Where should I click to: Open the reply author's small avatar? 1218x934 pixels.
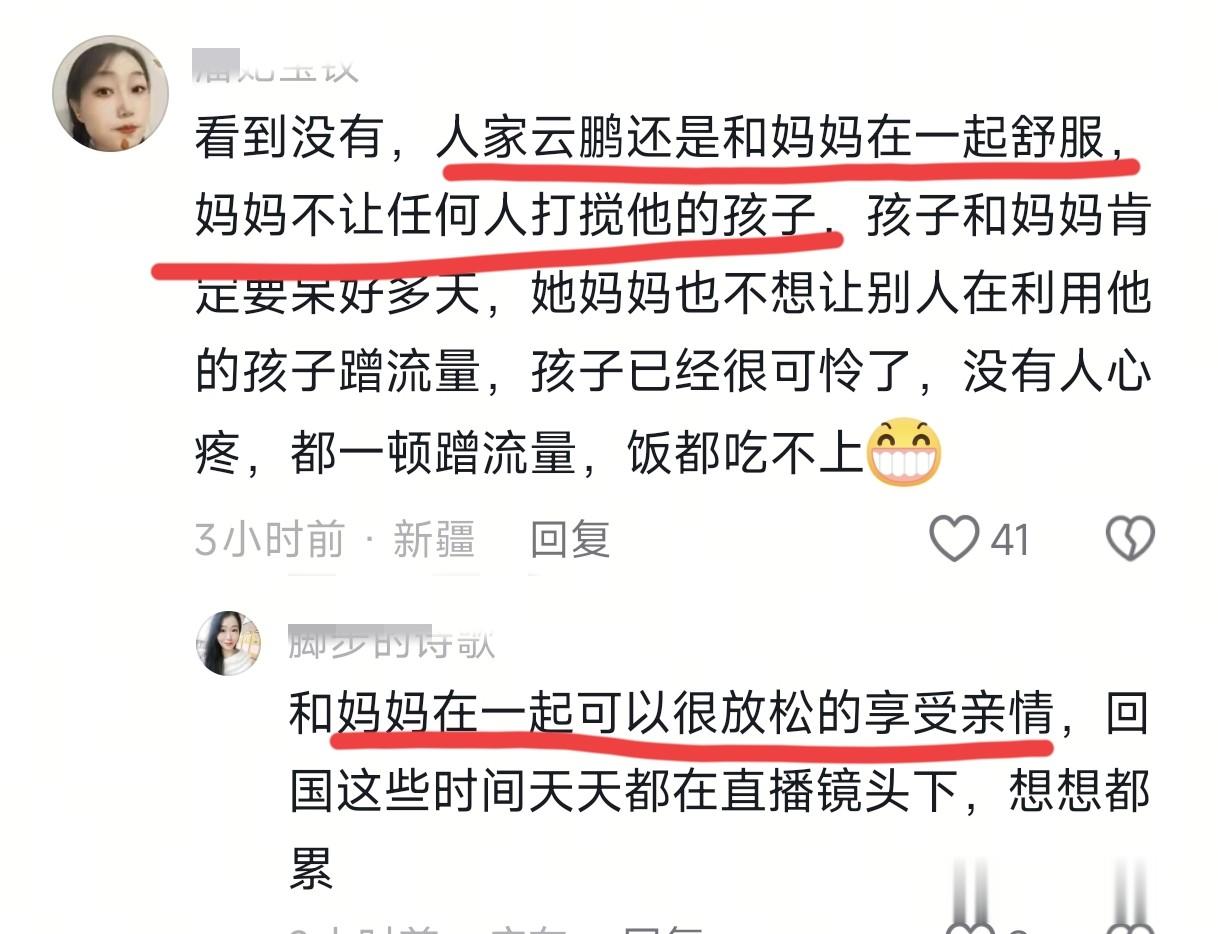[x=229, y=643]
